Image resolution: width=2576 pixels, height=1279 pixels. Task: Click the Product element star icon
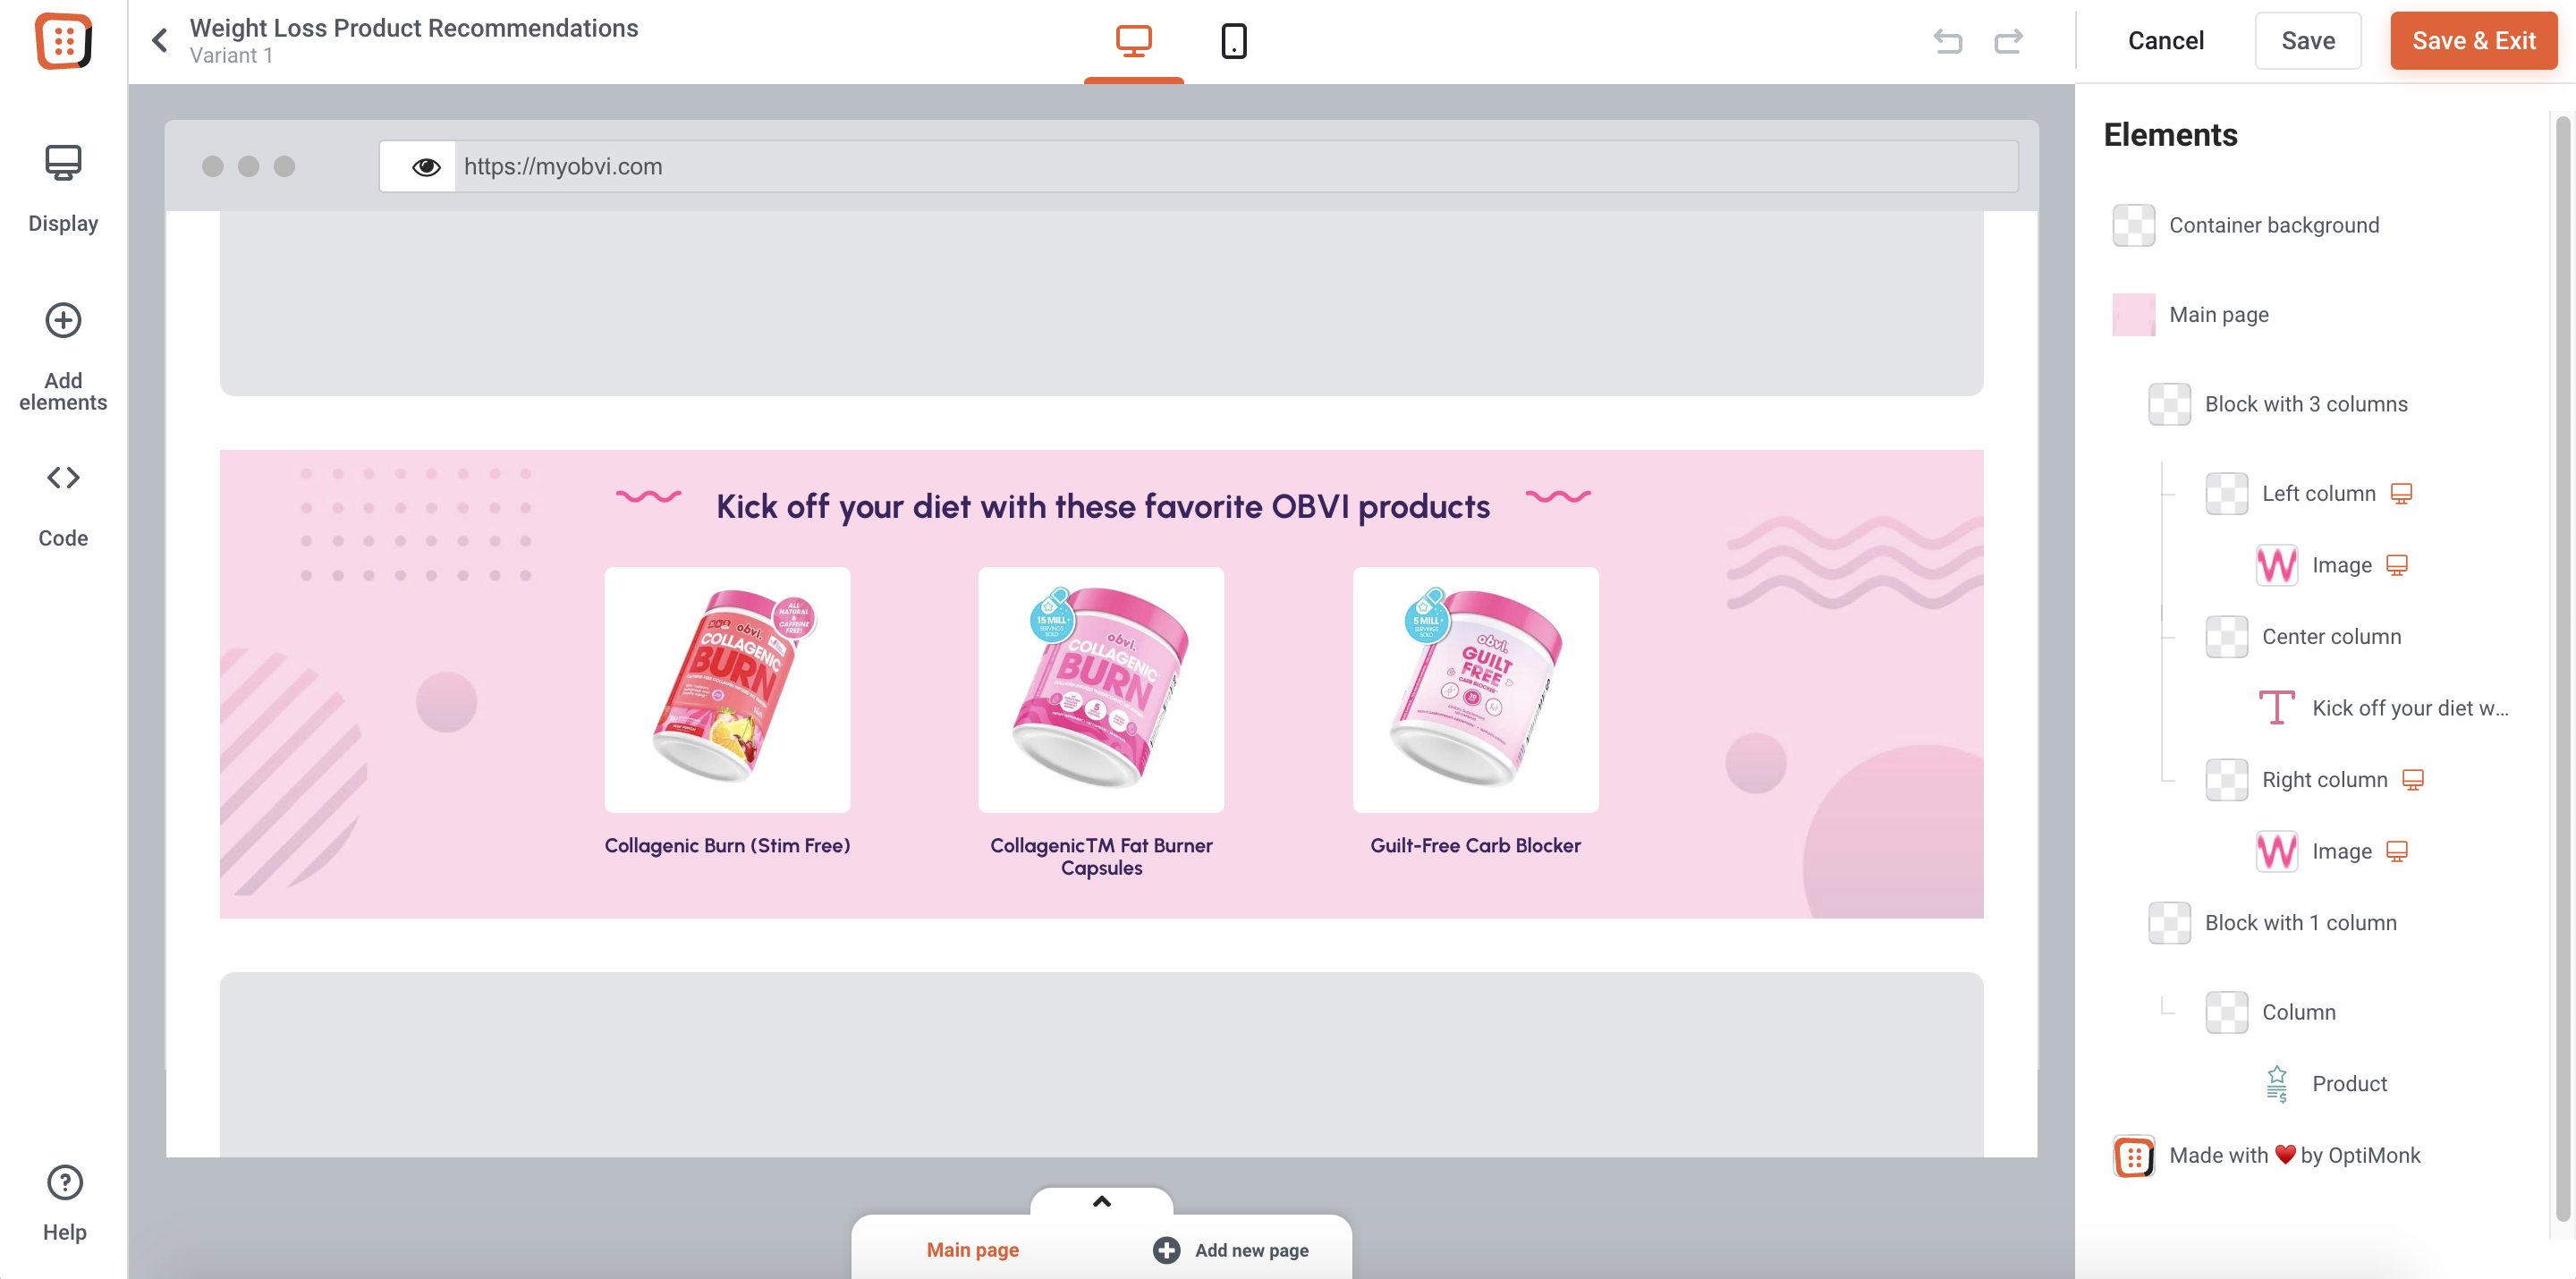click(2276, 1084)
